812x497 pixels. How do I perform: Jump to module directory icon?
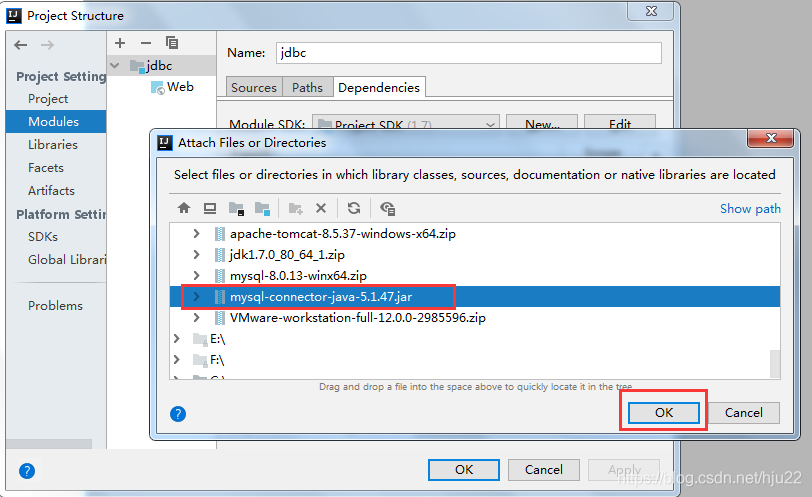tap(263, 209)
